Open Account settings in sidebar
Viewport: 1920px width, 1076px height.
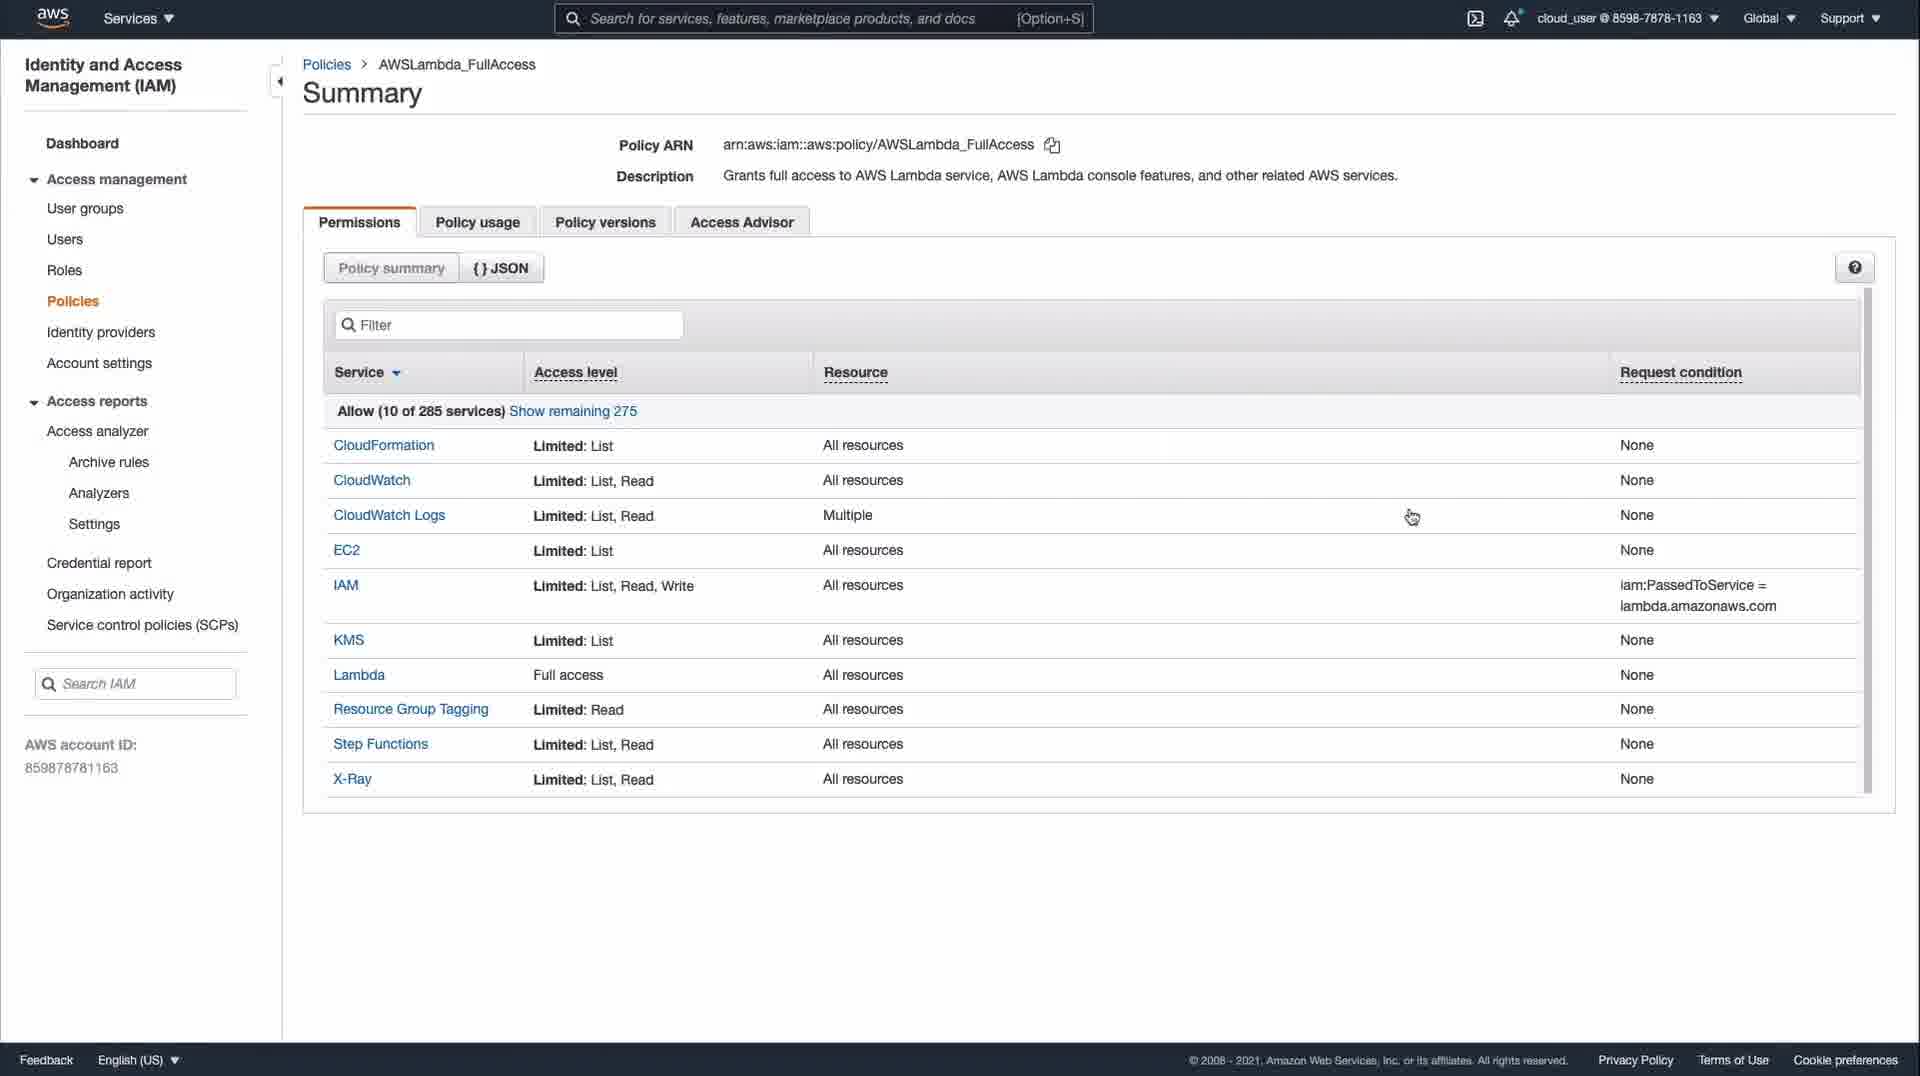(99, 364)
